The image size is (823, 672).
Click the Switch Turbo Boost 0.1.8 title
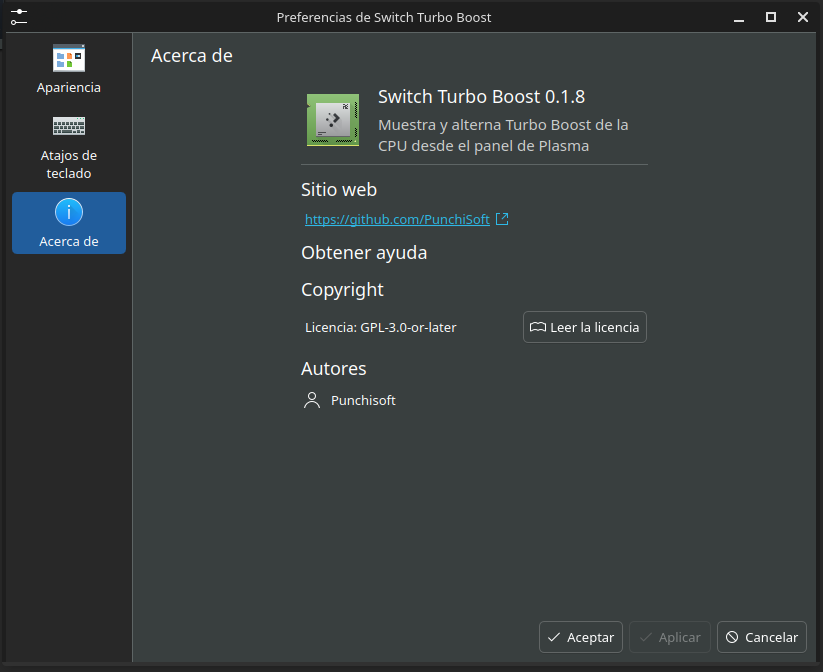[481, 97]
